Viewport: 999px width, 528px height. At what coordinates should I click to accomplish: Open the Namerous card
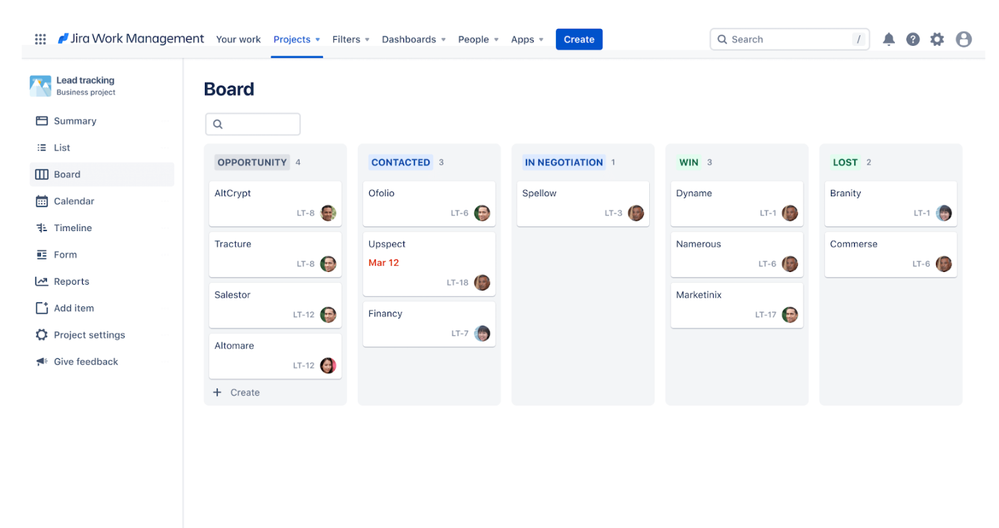(x=737, y=254)
